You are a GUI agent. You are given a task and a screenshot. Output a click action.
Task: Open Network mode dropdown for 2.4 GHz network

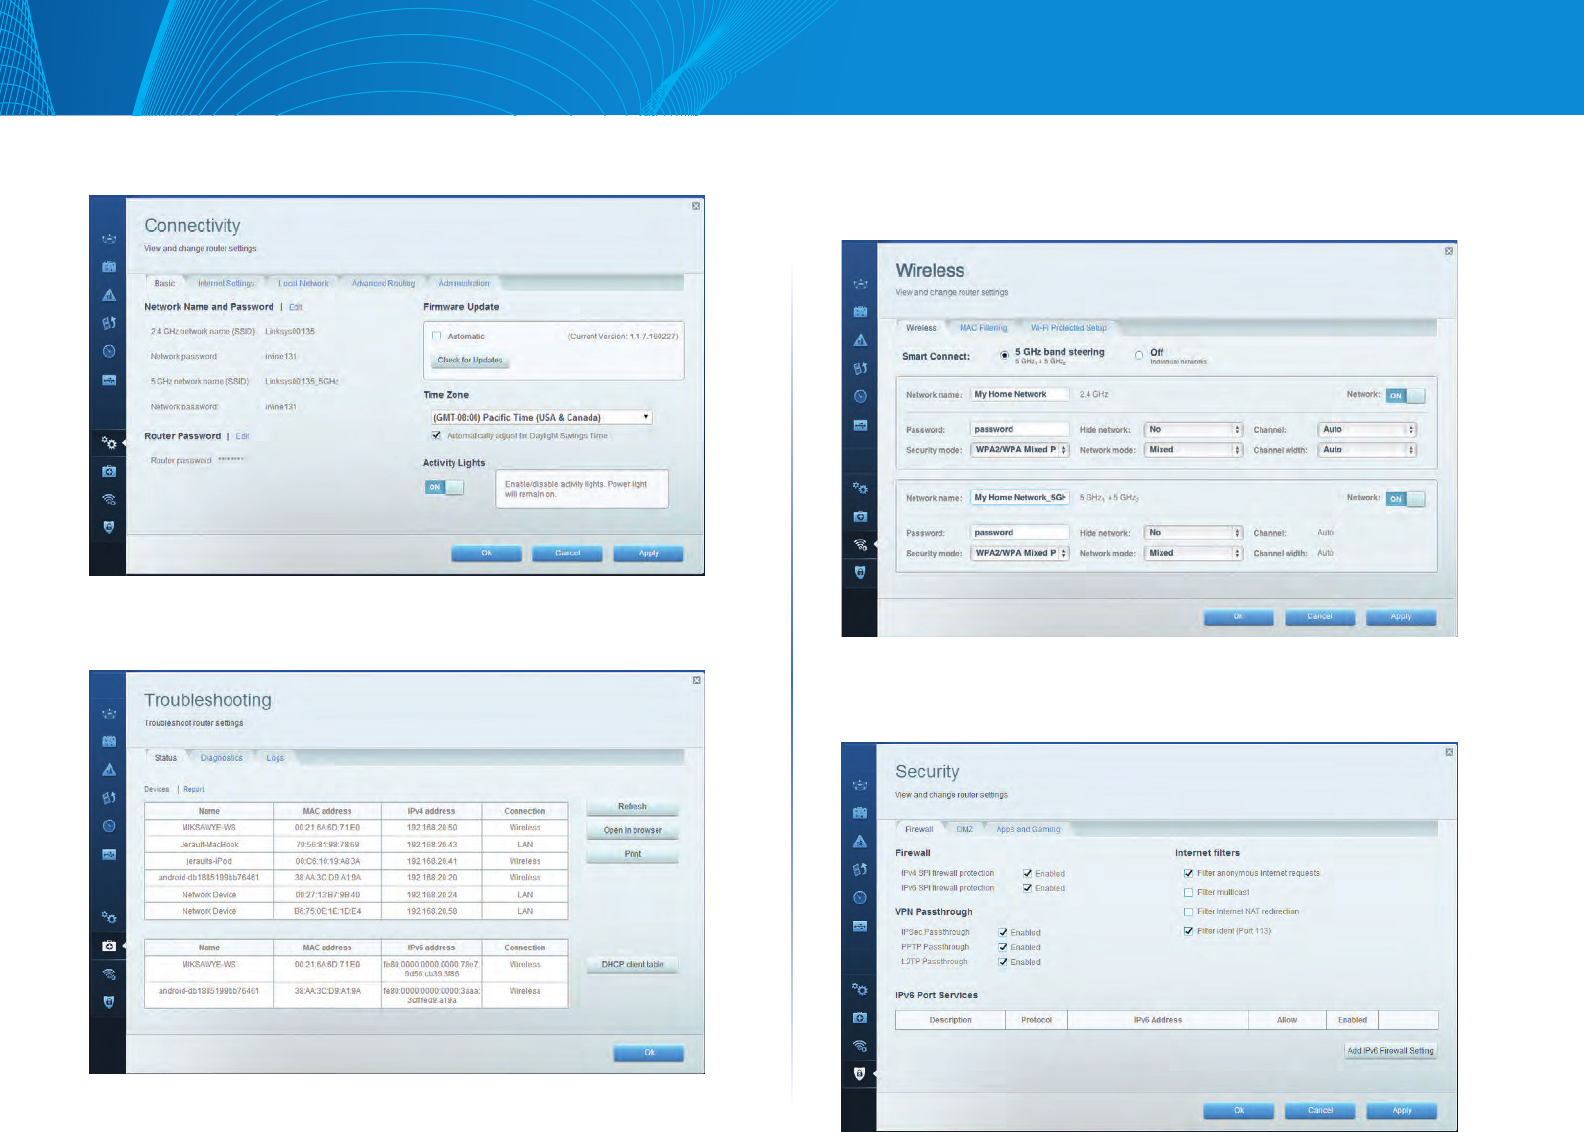click(1193, 450)
